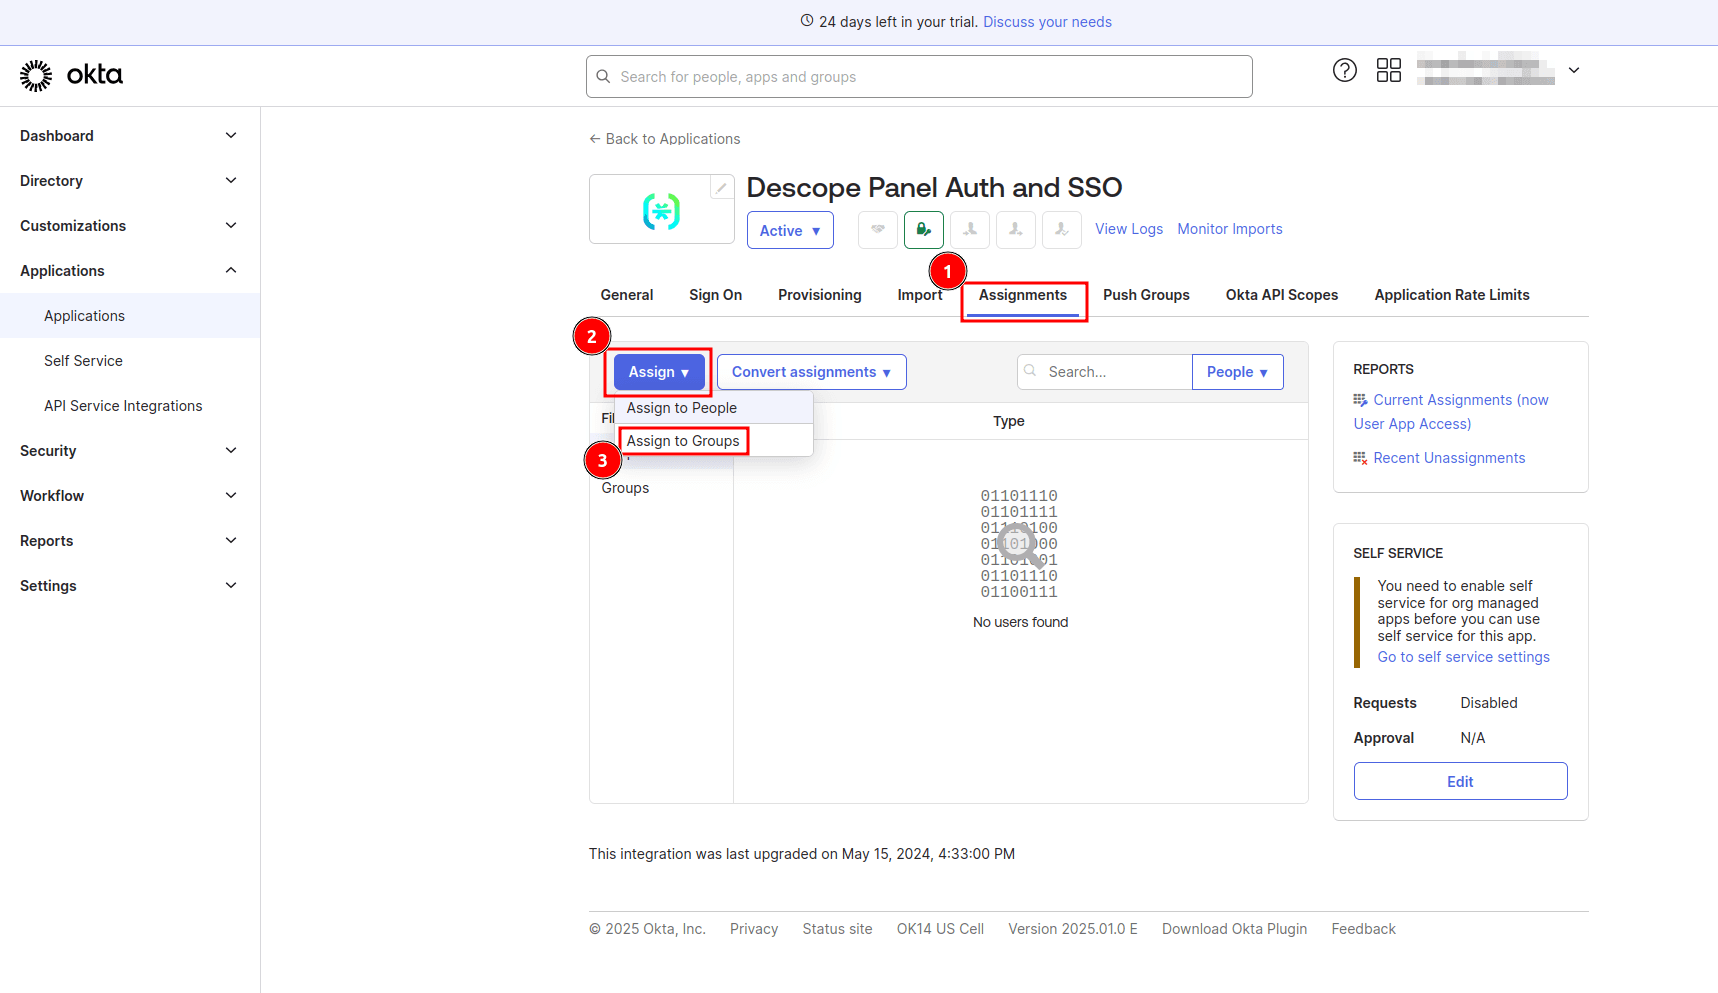The height and width of the screenshot is (993, 1718).
Task: Open Go to self service settings link
Action: coord(1463,656)
